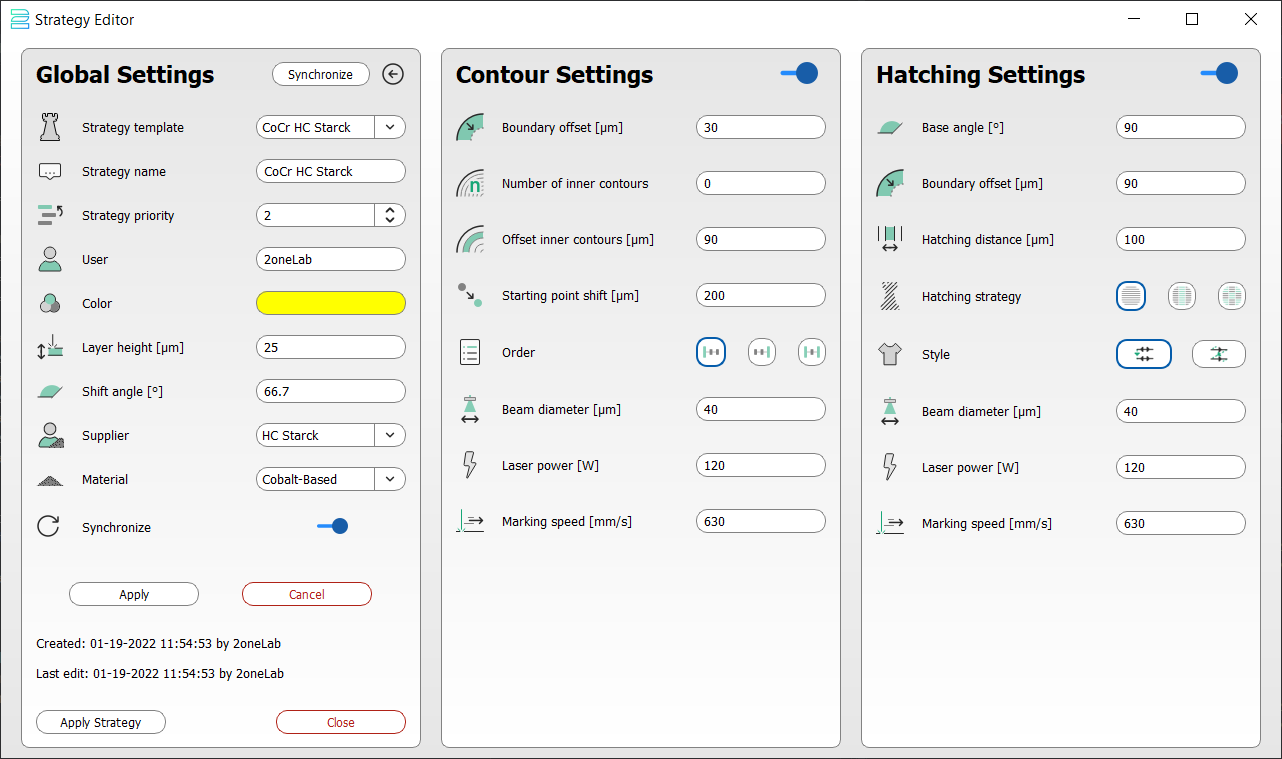Click the Layer height input field
This screenshot has width=1282, height=759.
coord(331,347)
